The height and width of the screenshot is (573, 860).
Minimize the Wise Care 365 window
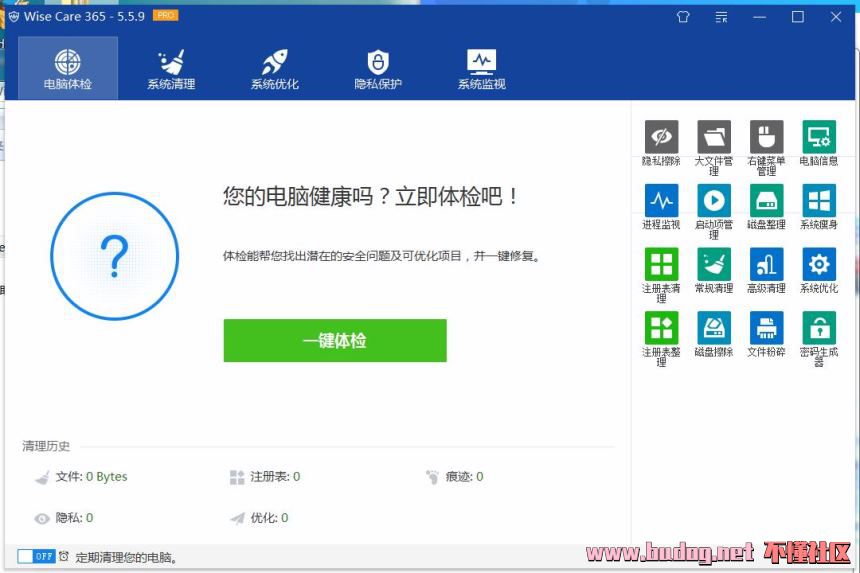point(760,17)
